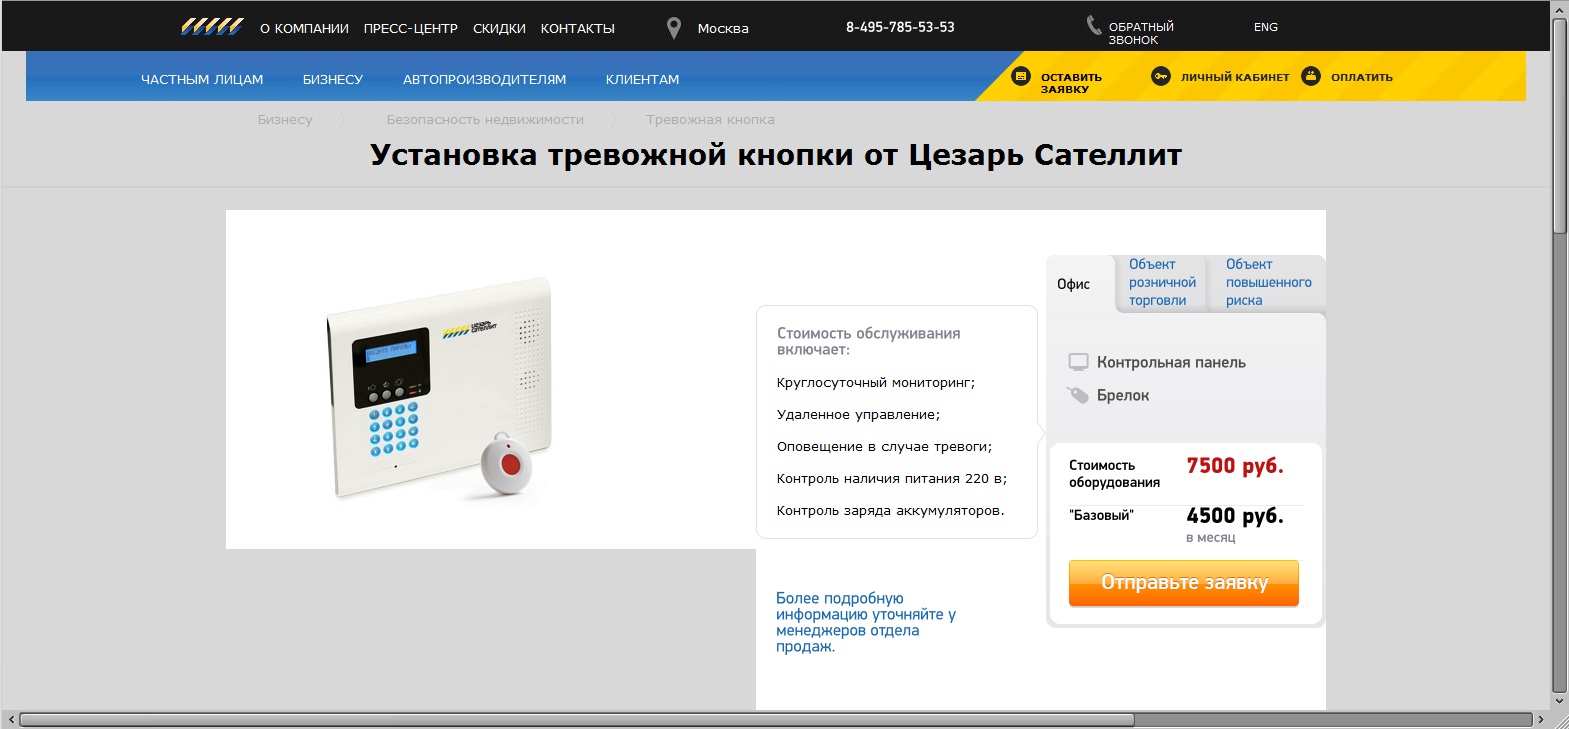Click the Оставить заявку form icon
The image size is (1569, 729).
[x=1021, y=76]
